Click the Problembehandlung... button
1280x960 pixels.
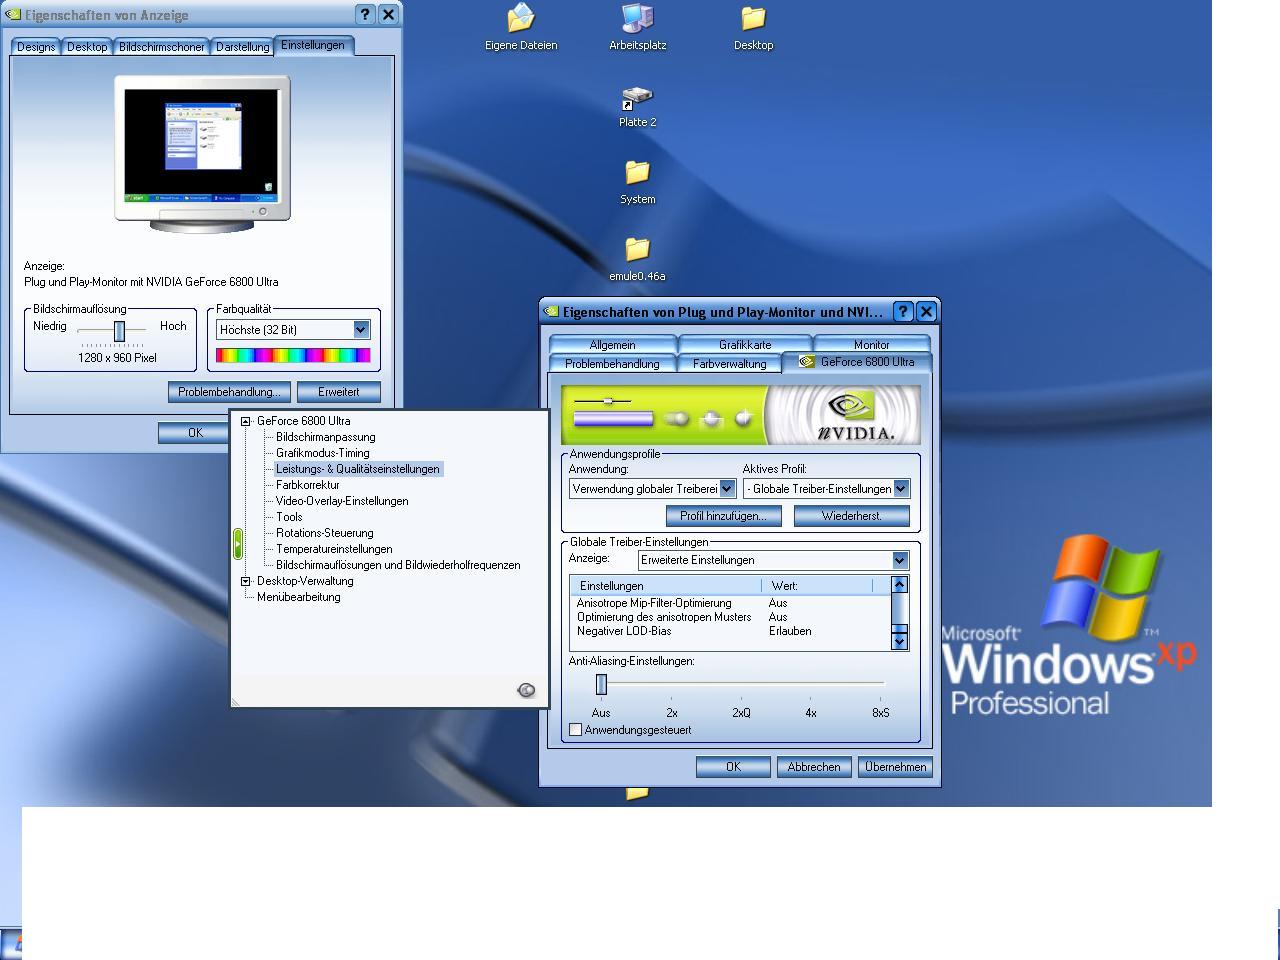229,392
